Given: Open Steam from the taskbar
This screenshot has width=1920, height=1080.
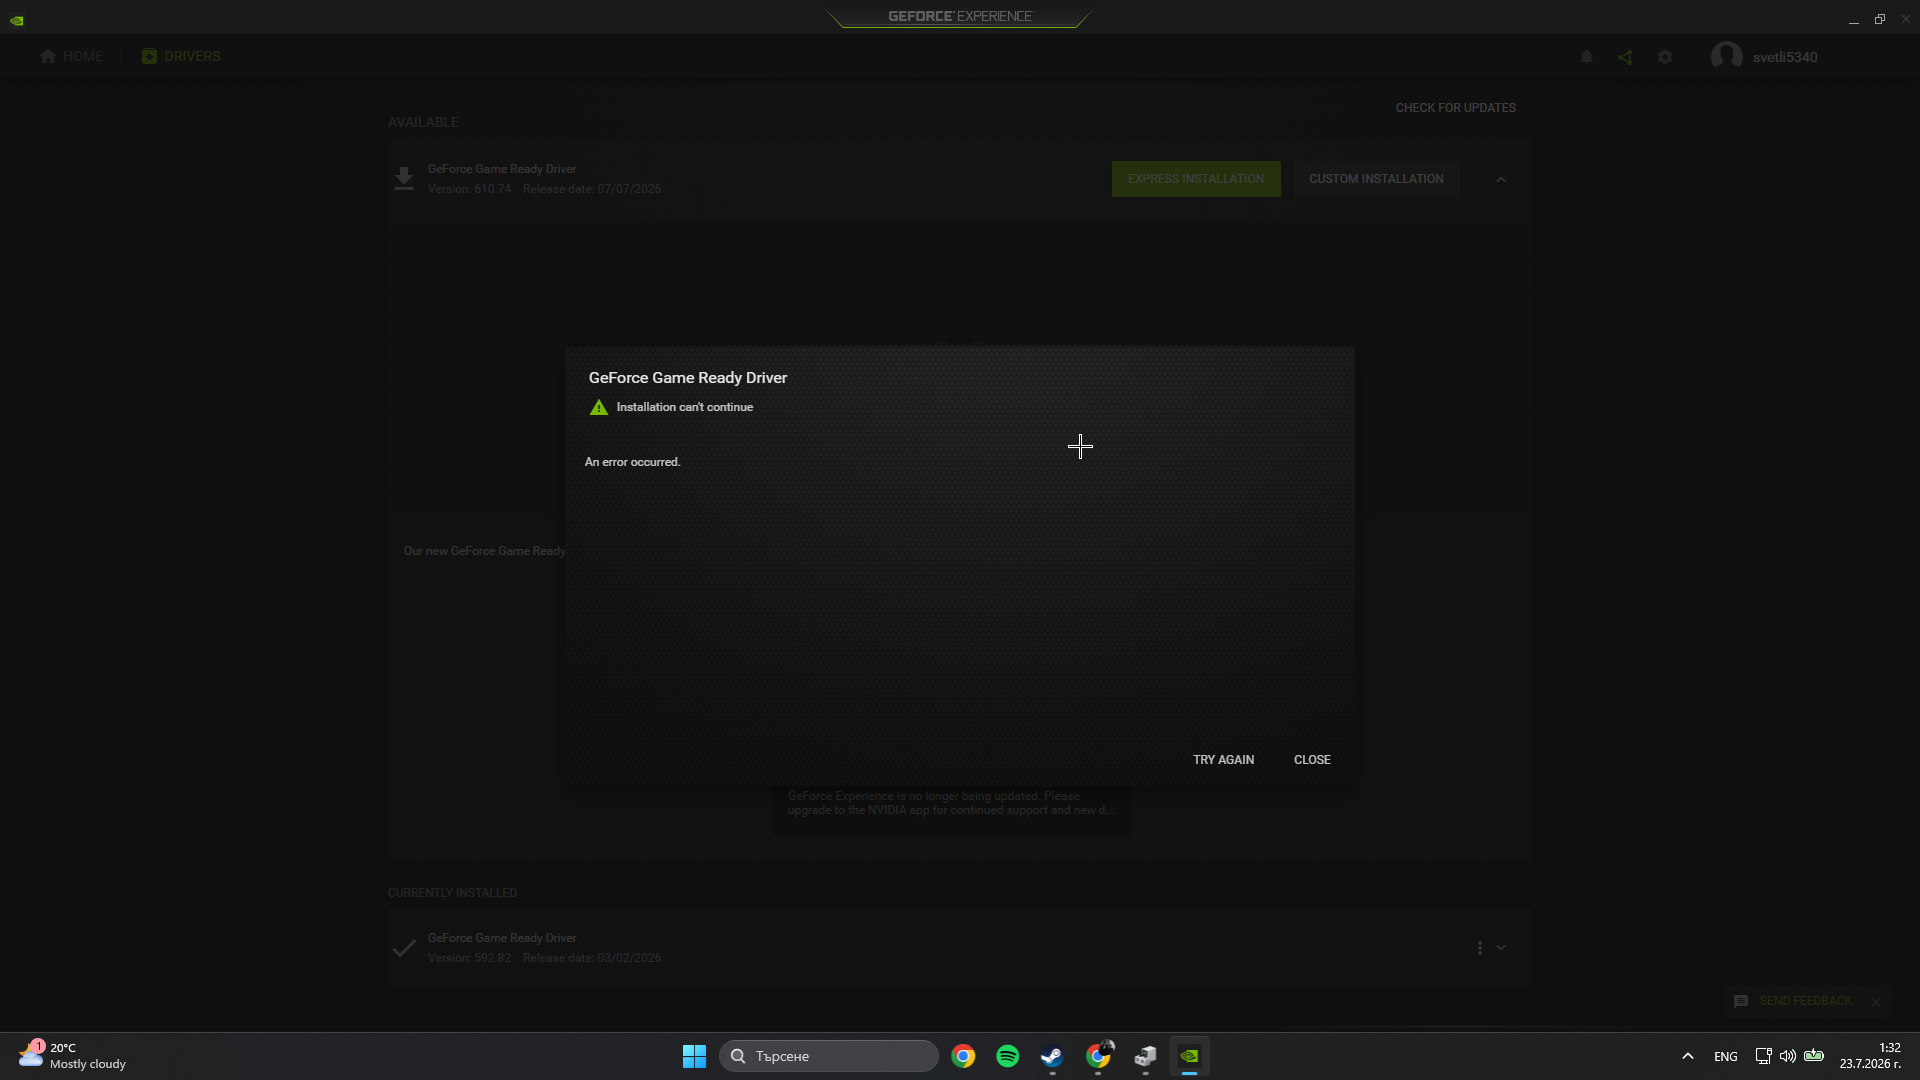Looking at the screenshot, I should click(x=1052, y=1056).
